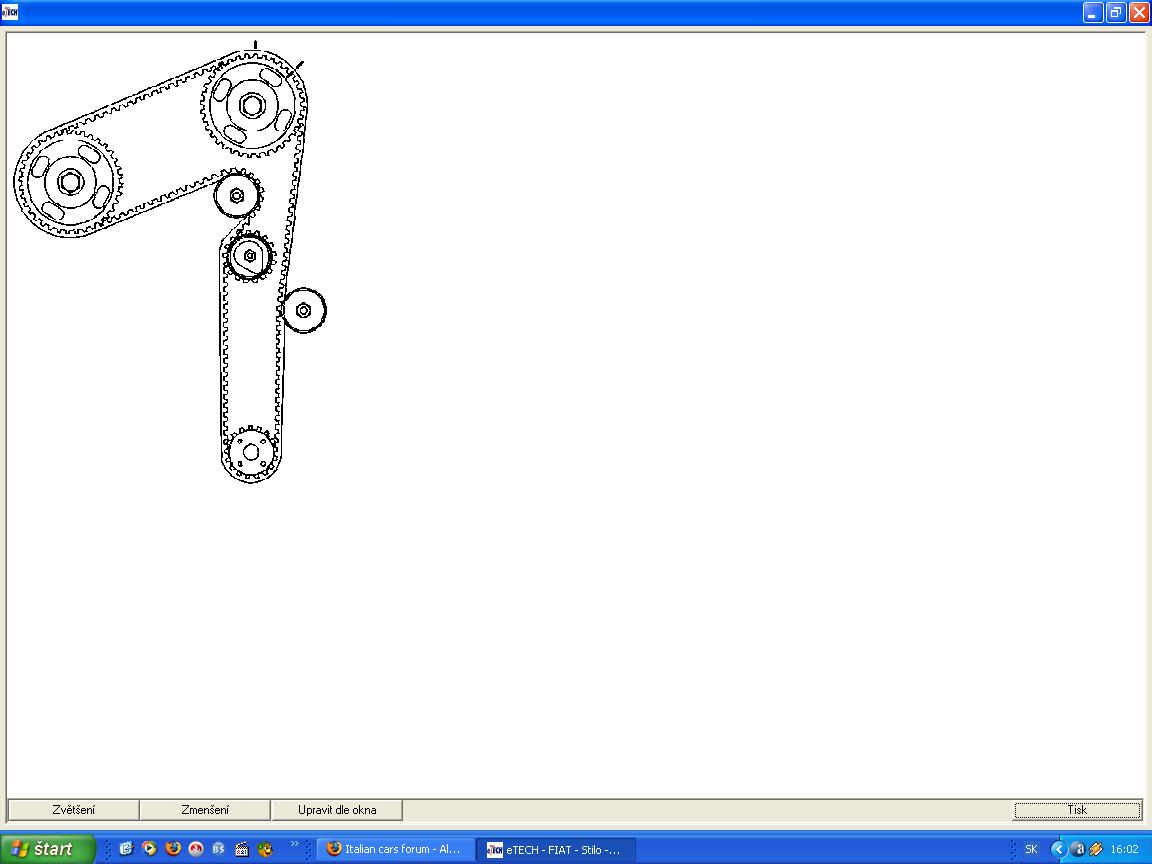Launch BS Player from the quick launch bar
The width and height of the screenshot is (1152, 864).
pyautogui.click(x=219, y=849)
